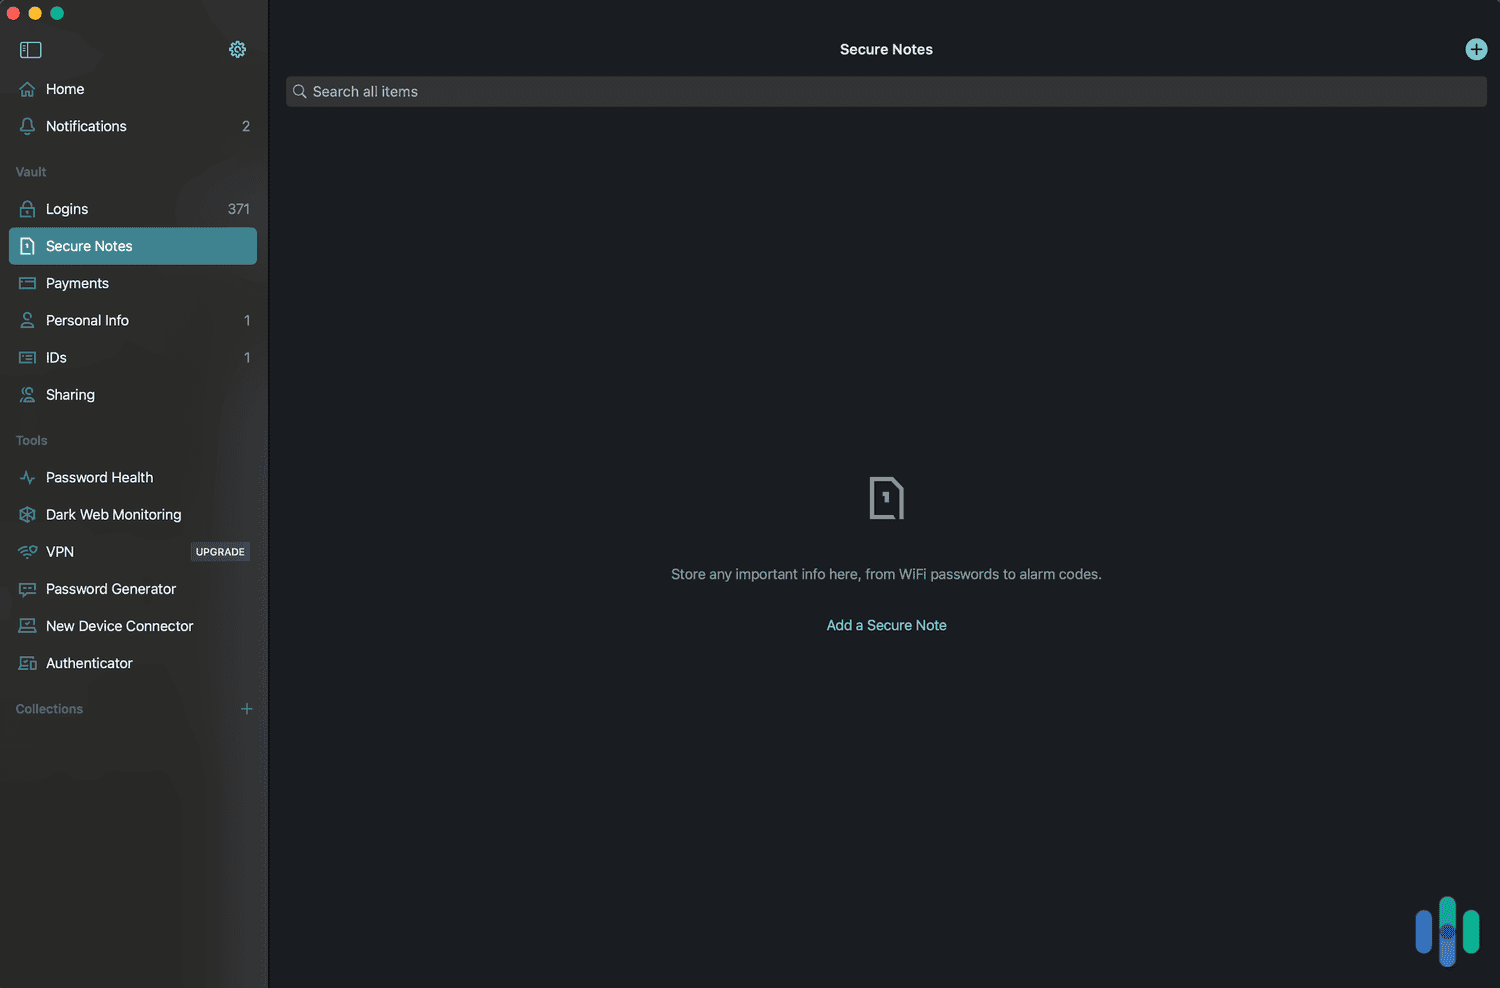Viewport: 1500px width, 988px height.
Task: Click the Password Health activity icon
Action: [27, 477]
